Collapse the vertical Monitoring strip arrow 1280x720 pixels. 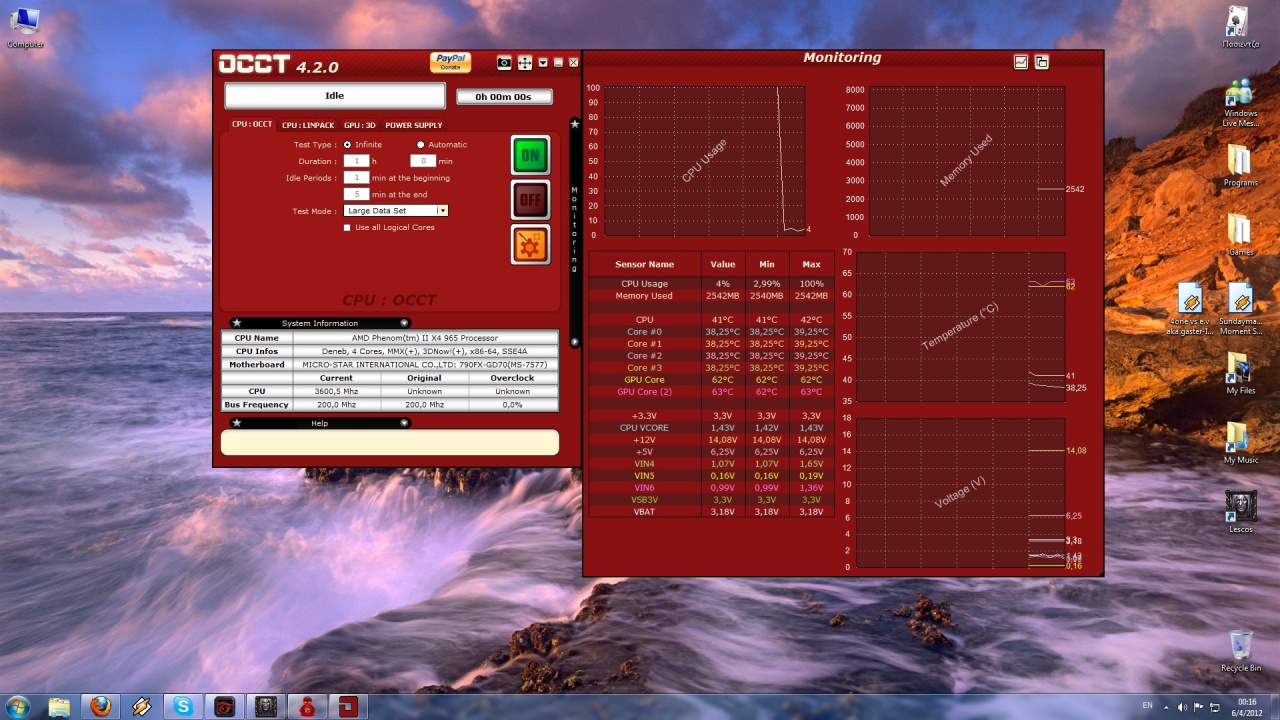coord(575,342)
